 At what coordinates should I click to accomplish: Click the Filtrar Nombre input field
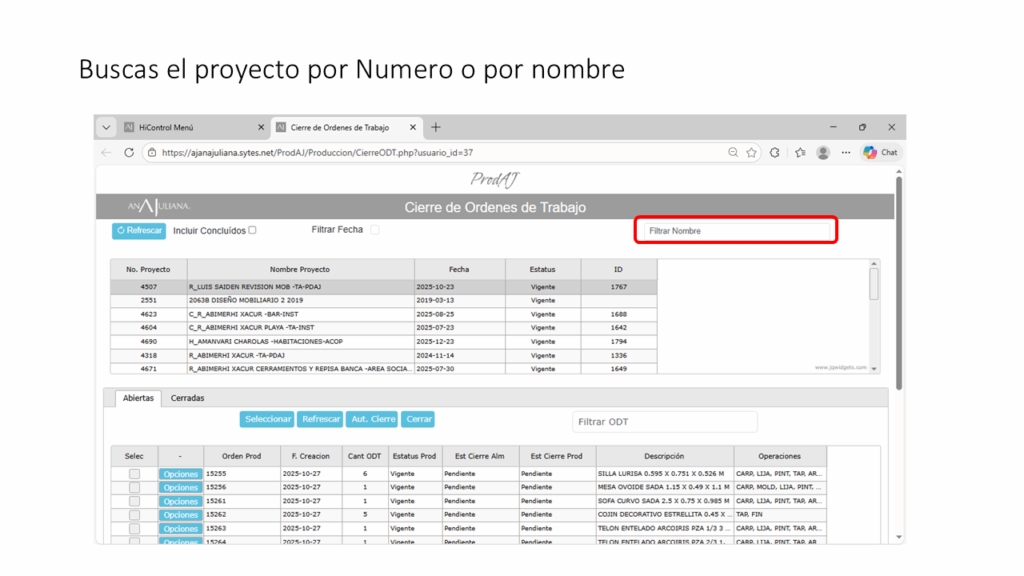click(735, 231)
